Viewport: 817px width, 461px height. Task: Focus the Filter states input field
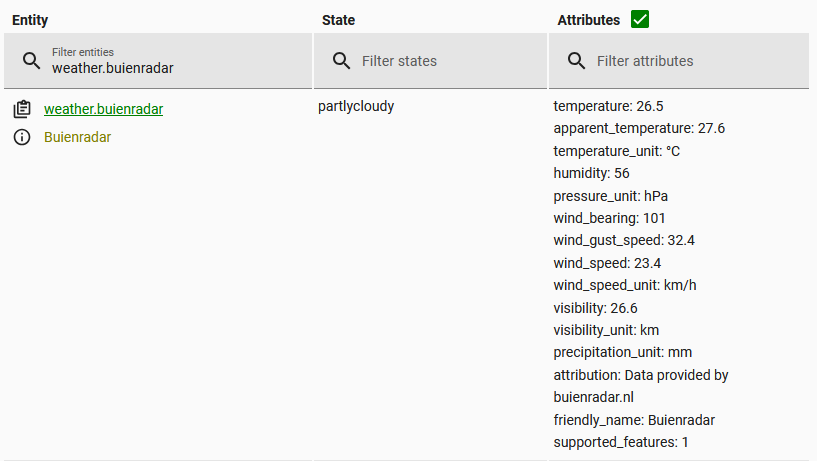[x=430, y=61]
